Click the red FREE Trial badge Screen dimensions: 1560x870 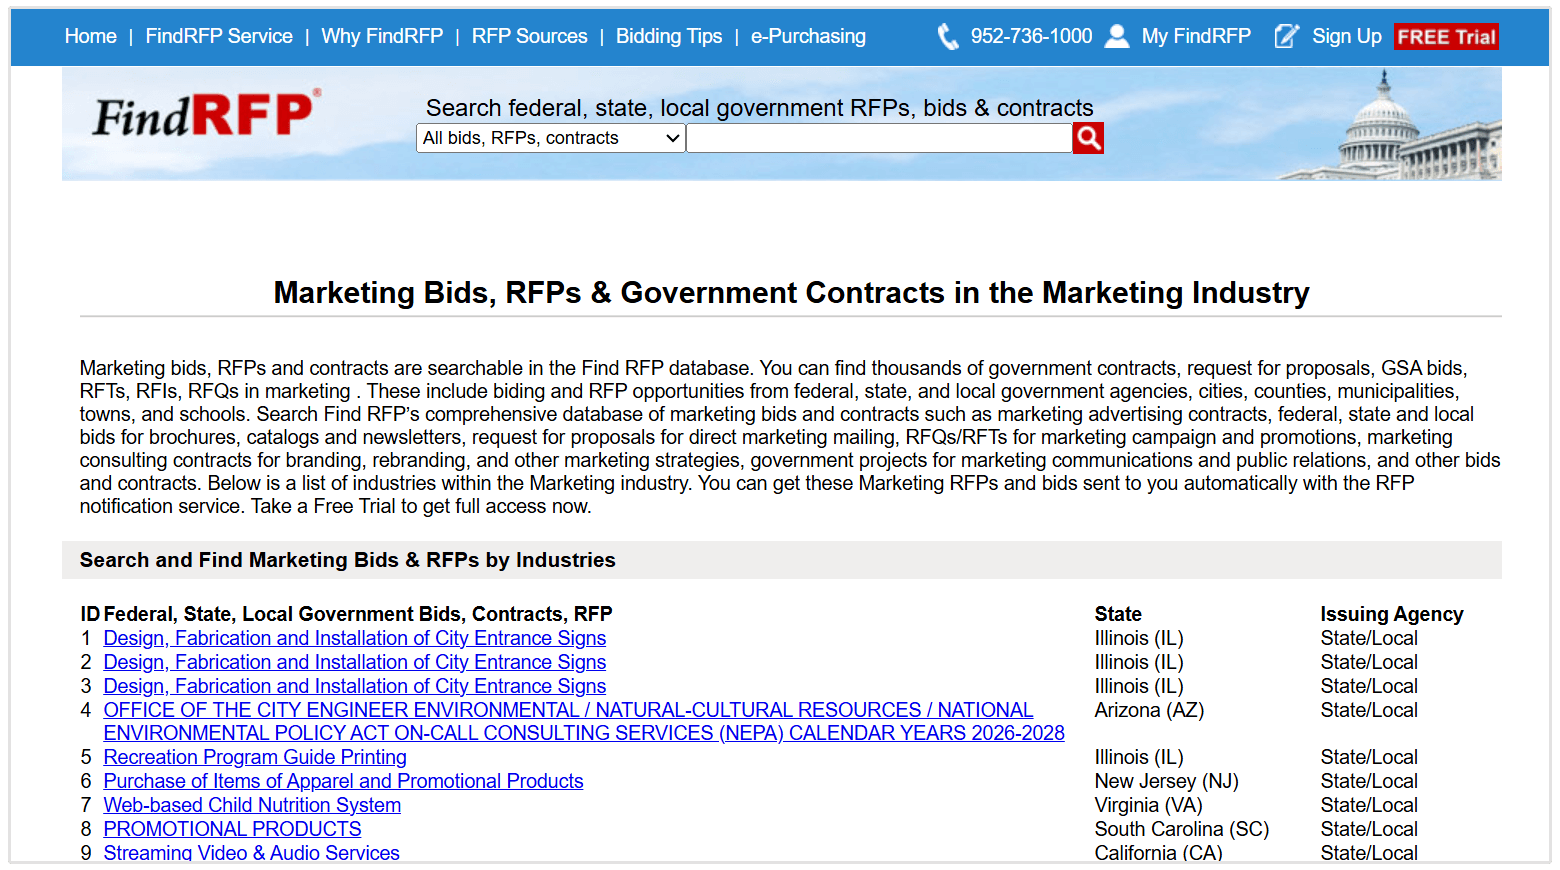(x=1446, y=37)
